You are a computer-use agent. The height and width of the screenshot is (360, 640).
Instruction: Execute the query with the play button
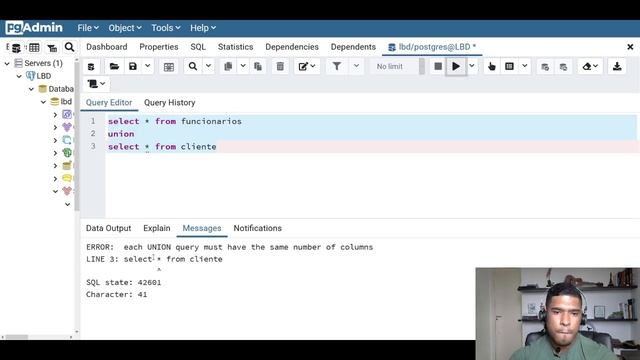coord(456,67)
